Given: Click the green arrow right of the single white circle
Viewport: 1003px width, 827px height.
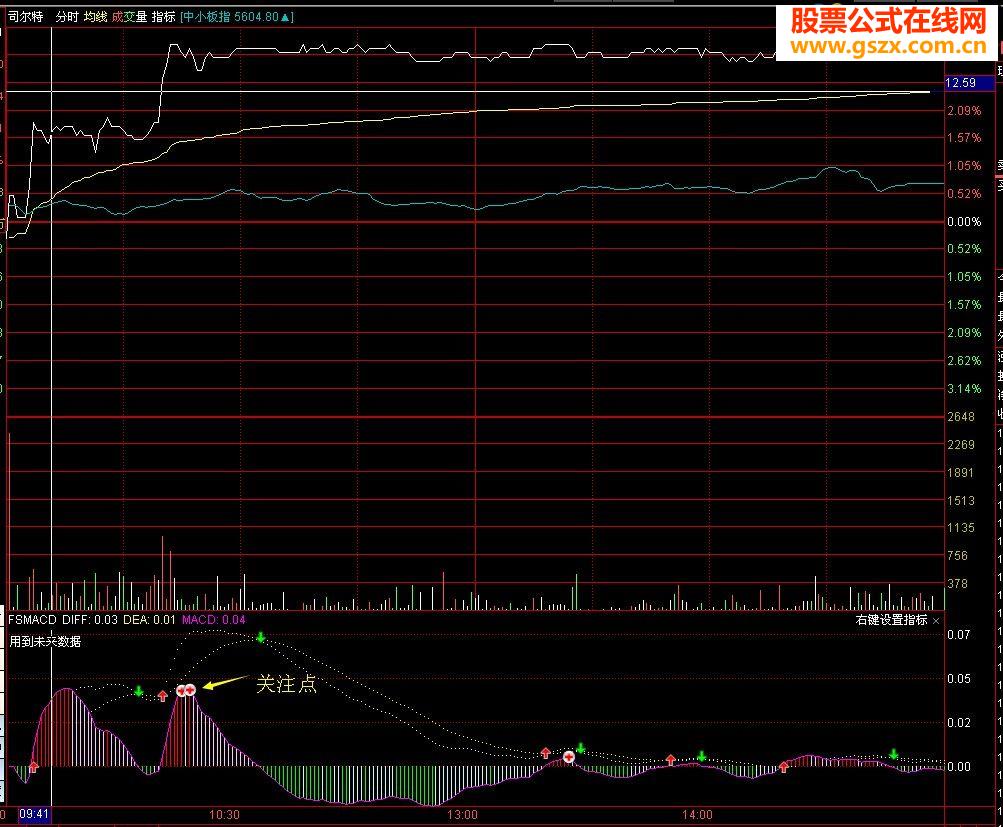Looking at the screenshot, I should tap(580, 748).
